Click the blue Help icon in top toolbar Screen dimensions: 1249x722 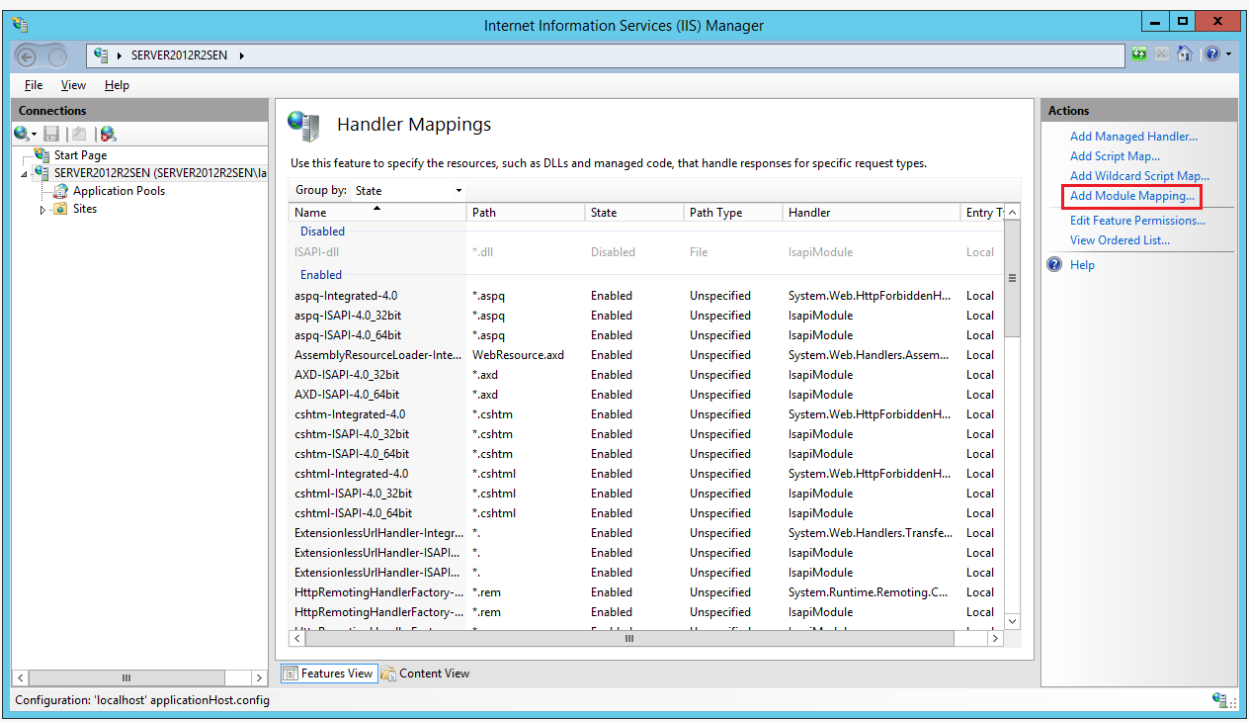[1210, 55]
